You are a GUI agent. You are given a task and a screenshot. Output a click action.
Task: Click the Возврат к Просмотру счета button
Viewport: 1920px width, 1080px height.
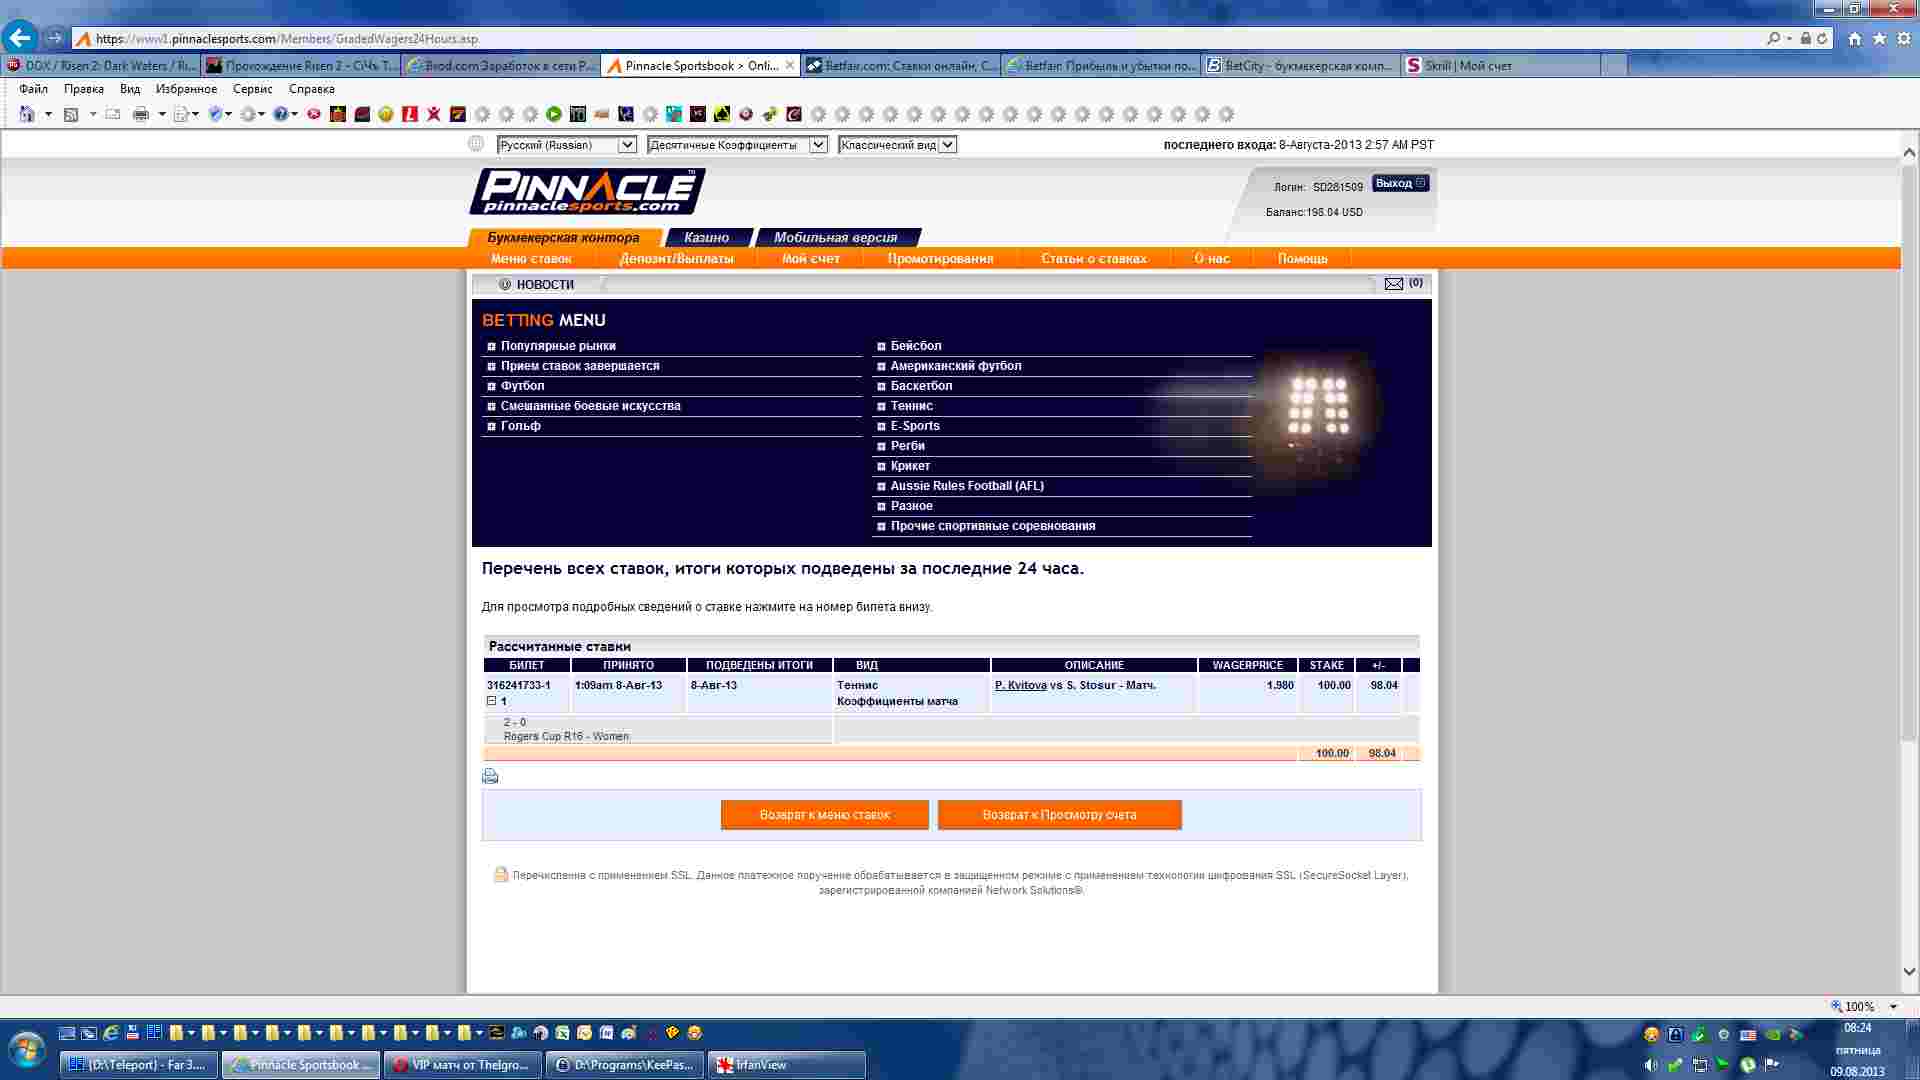tap(1059, 815)
